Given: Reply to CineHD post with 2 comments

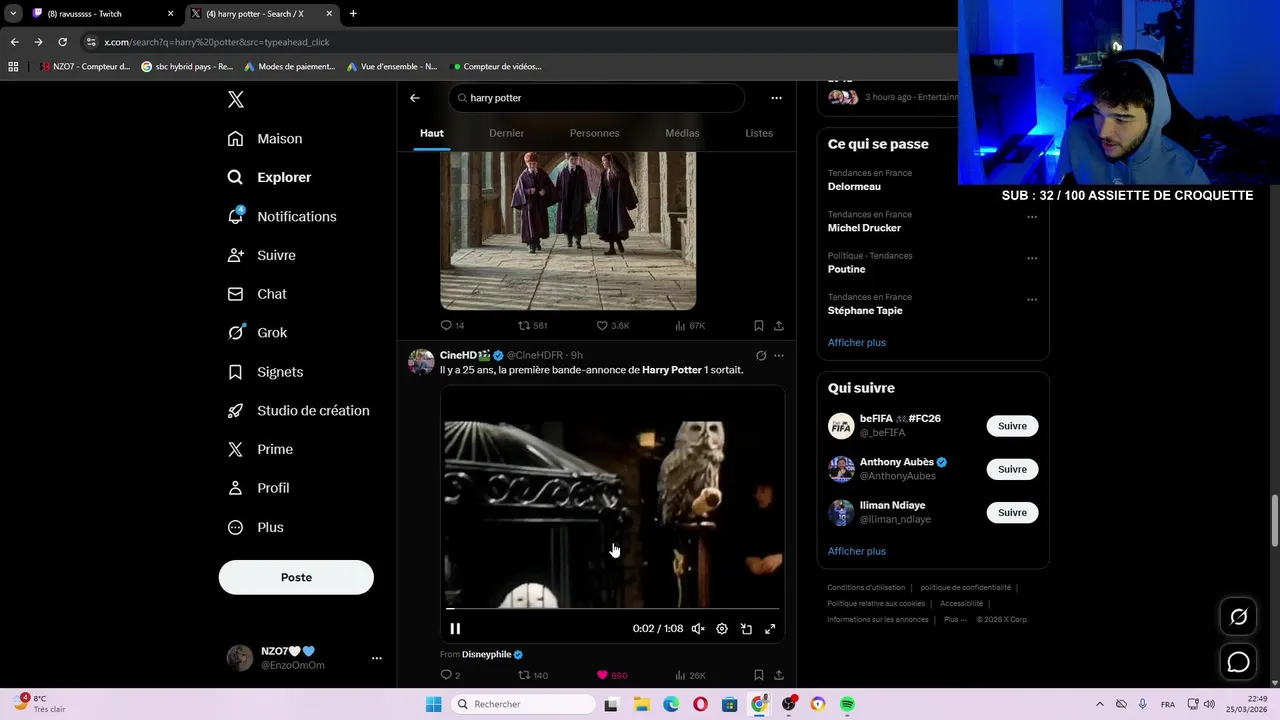Looking at the screenshot, I should click(x=450, y=676).
